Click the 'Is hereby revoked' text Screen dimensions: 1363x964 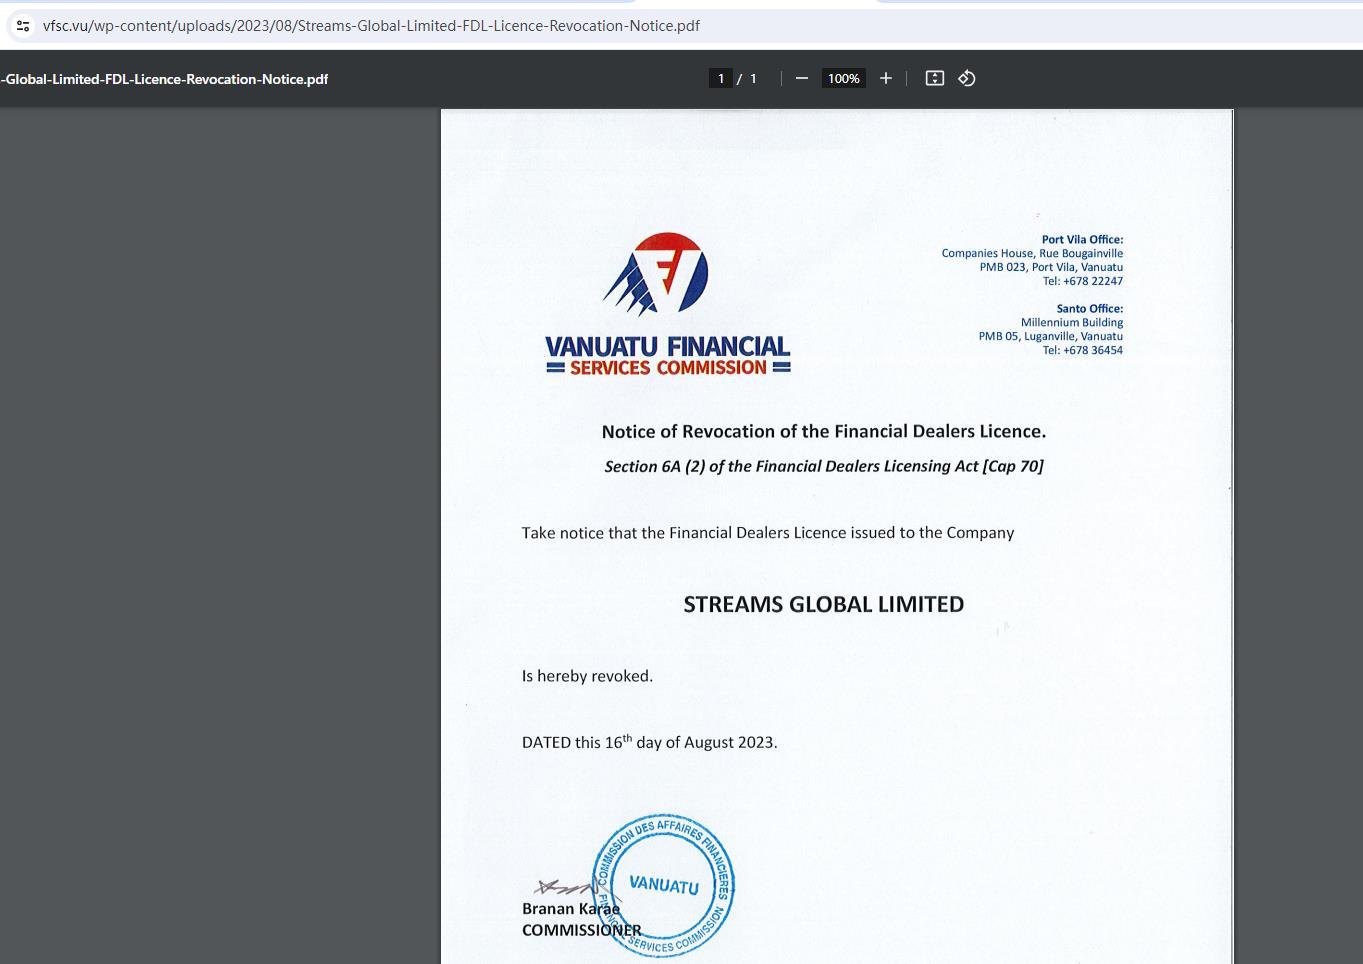pos(587,676)
